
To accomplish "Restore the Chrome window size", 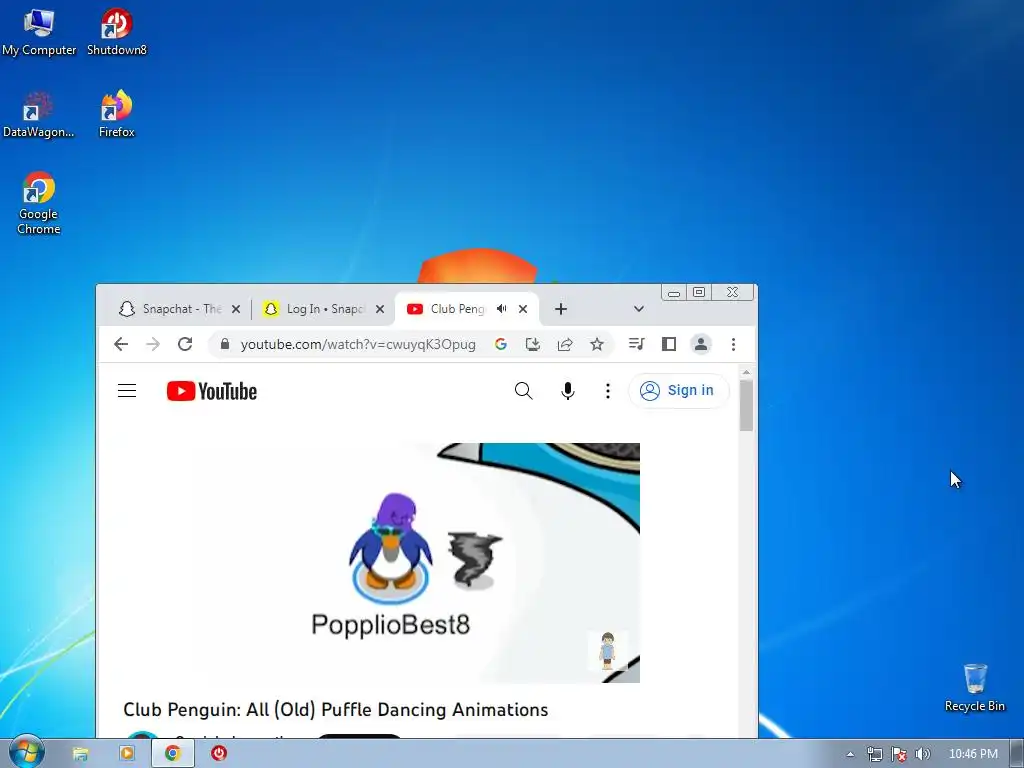I will pyautogui.click(x=699, y=293).
